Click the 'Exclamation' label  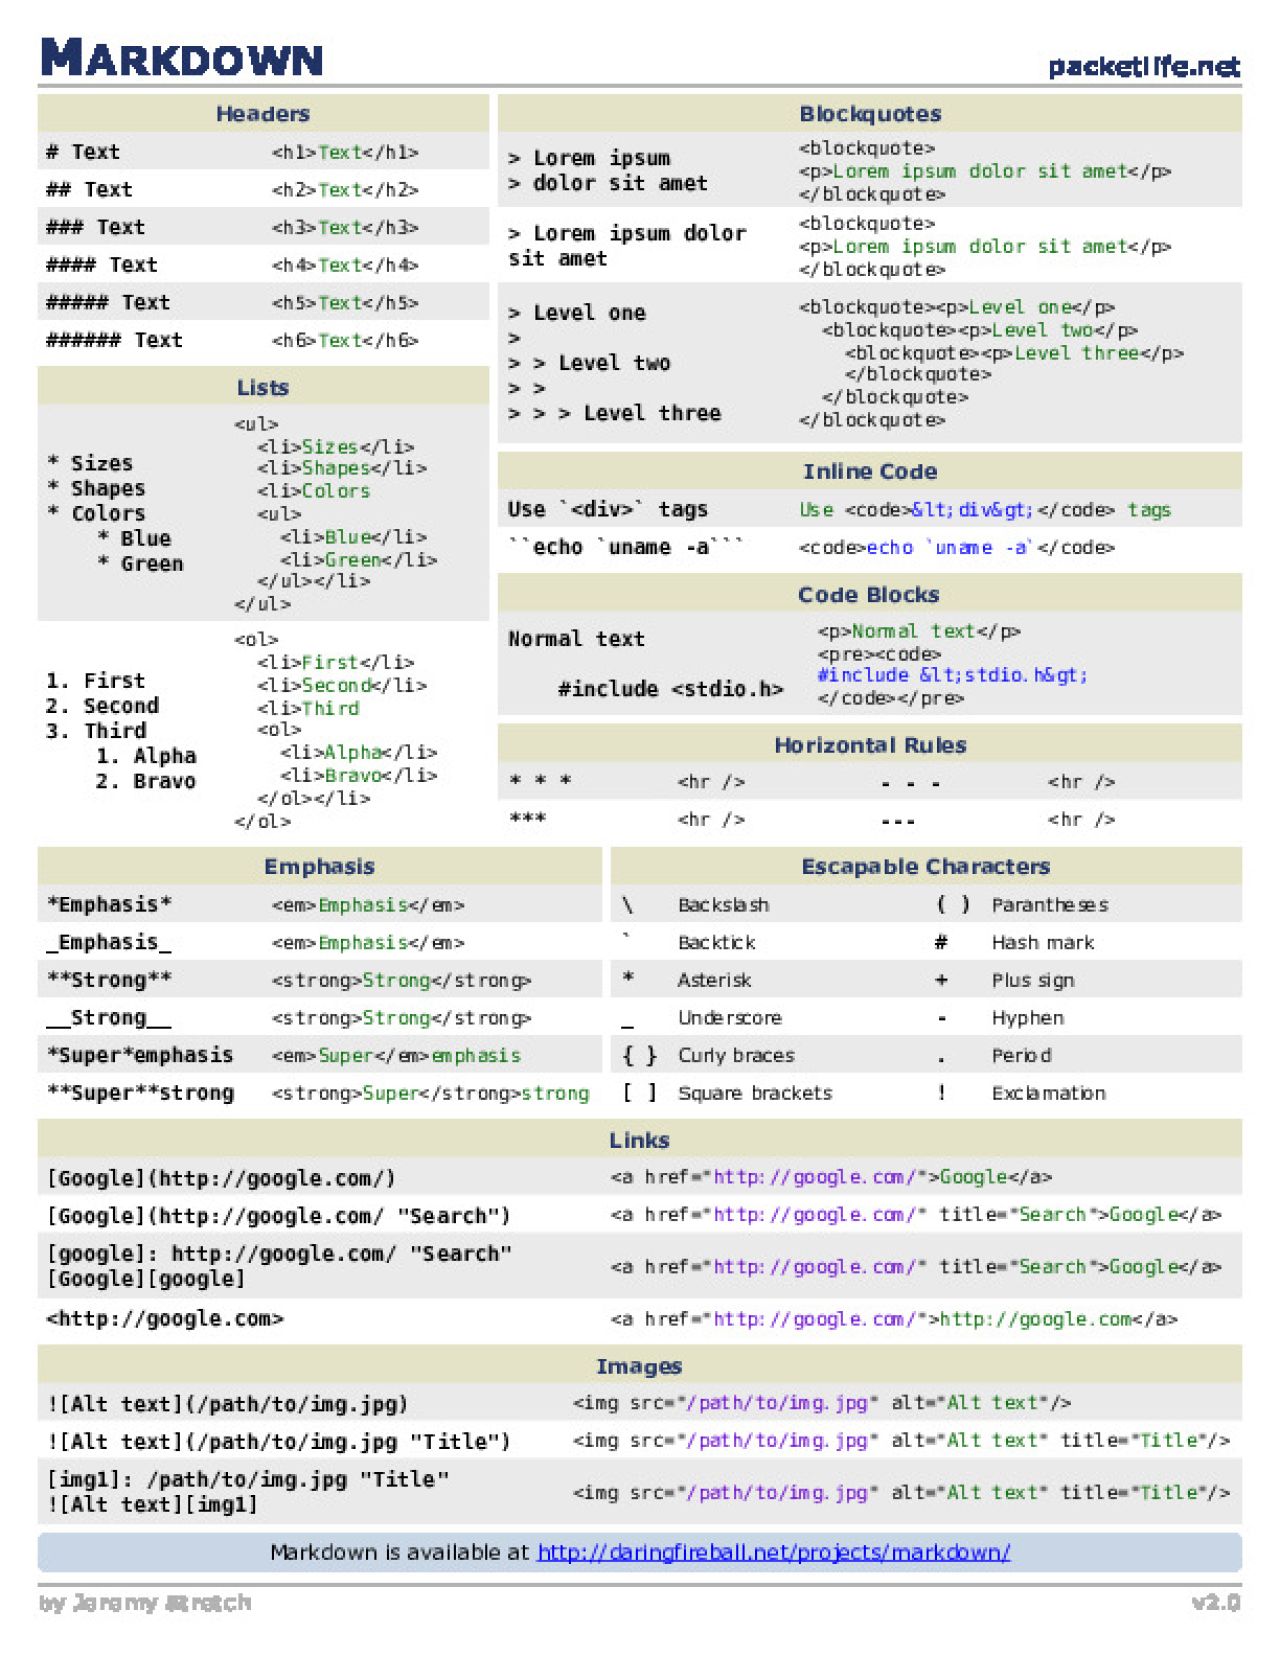pos(1049,1093)
